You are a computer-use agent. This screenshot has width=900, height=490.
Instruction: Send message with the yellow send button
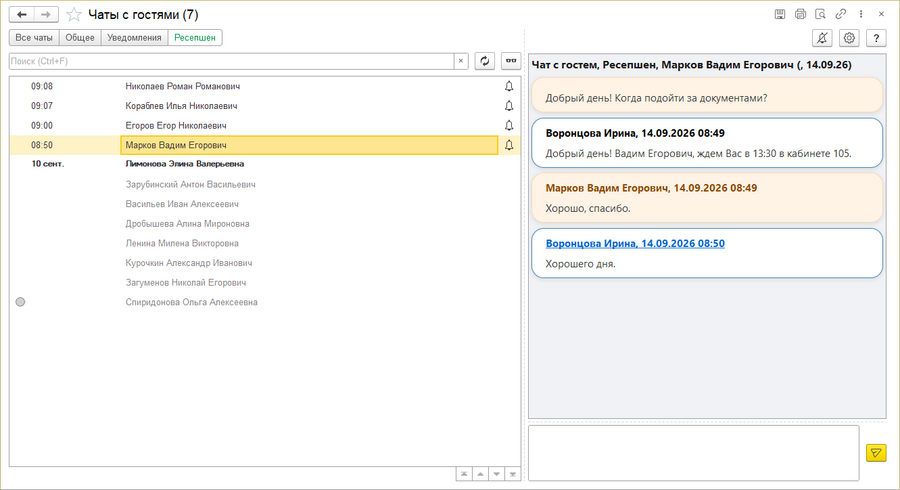pos(876,453)
